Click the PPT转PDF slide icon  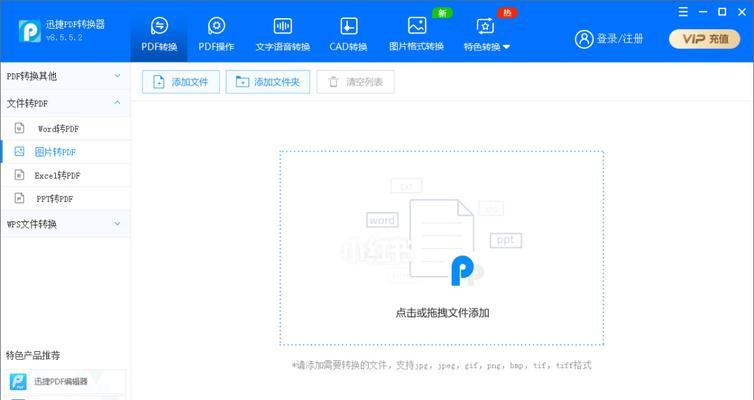[19, 198]
